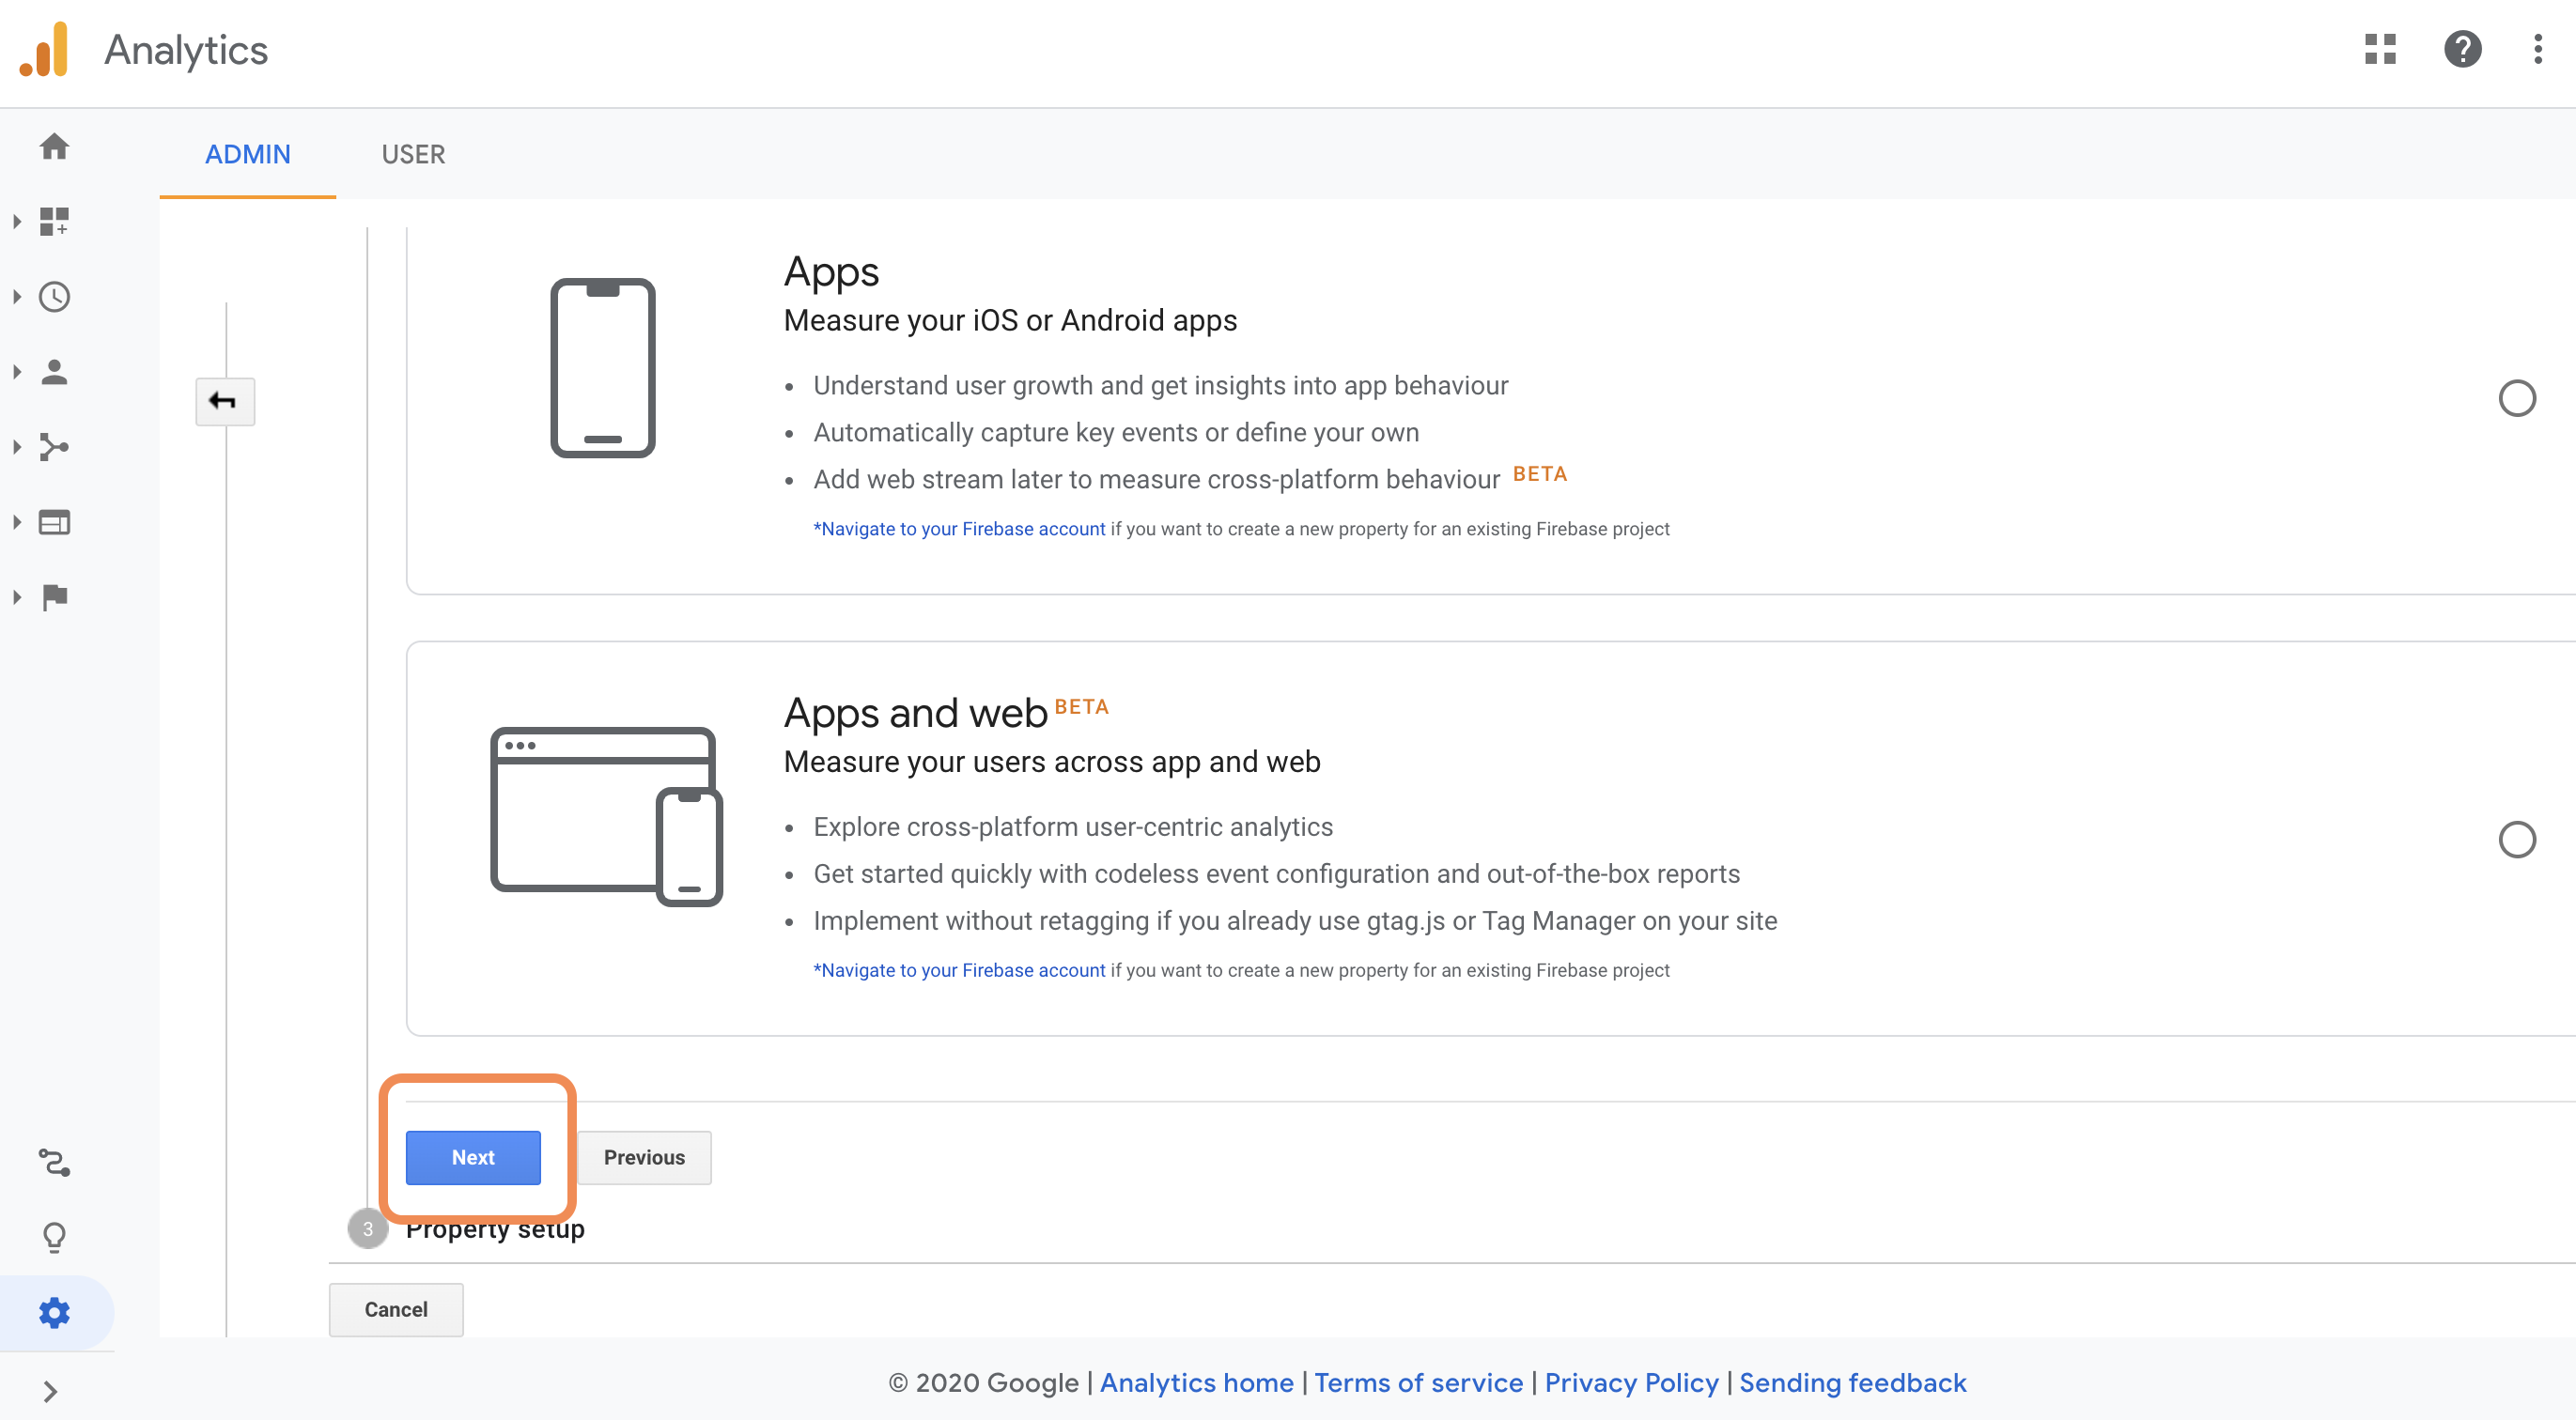Image resolution: width=2576 pixels, height=1420 pixels.
Task: Click the blue Next button
Action: 473,1157
